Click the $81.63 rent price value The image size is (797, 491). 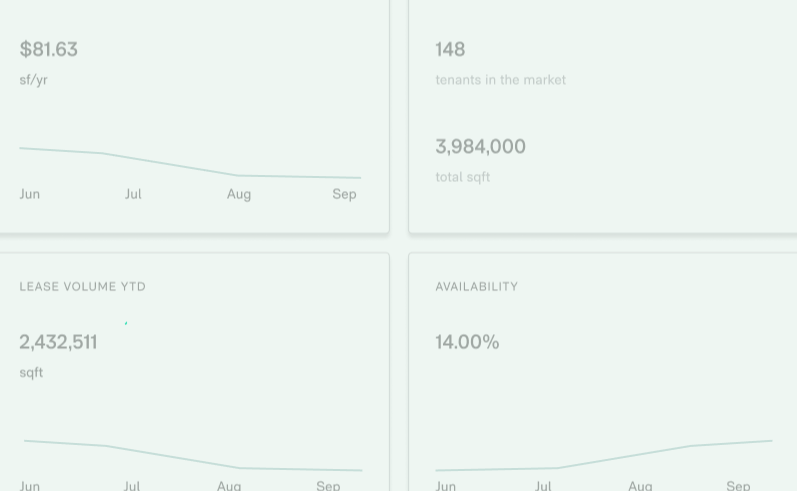coord(49,49)
